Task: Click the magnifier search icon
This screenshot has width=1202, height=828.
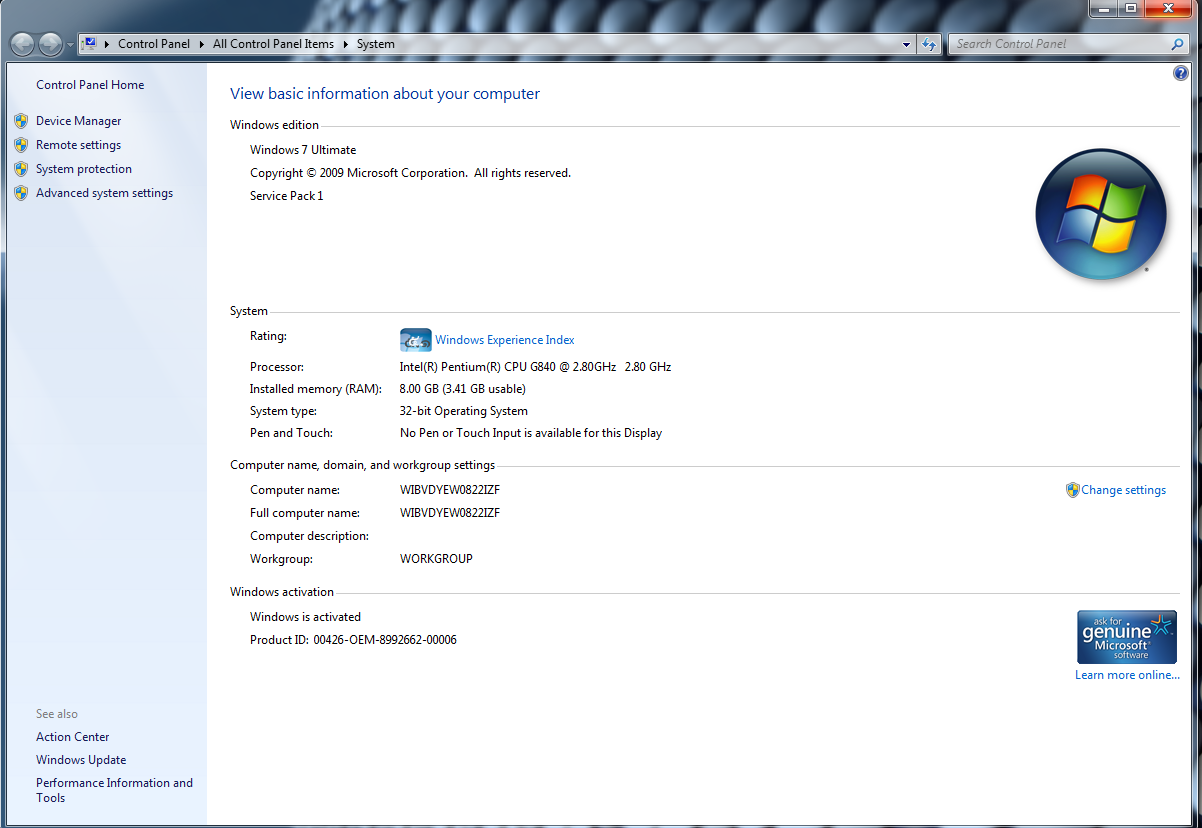Action: point(1177,44)
